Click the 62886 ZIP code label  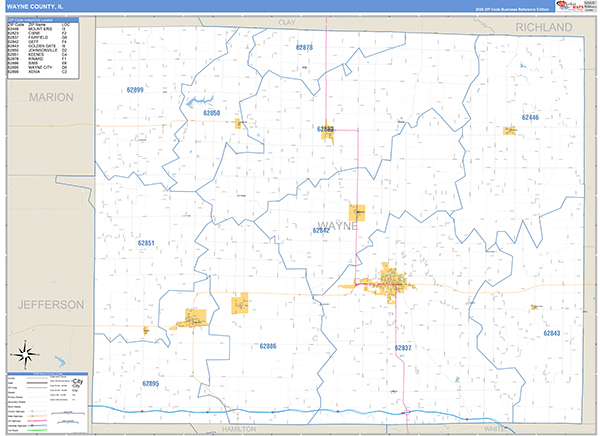(267, 346)
